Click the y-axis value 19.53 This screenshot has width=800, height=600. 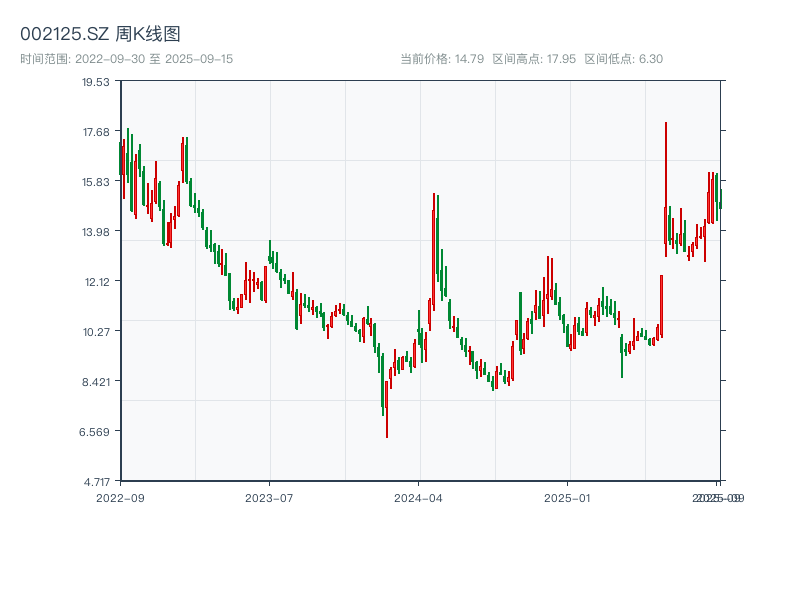(96, 82)
